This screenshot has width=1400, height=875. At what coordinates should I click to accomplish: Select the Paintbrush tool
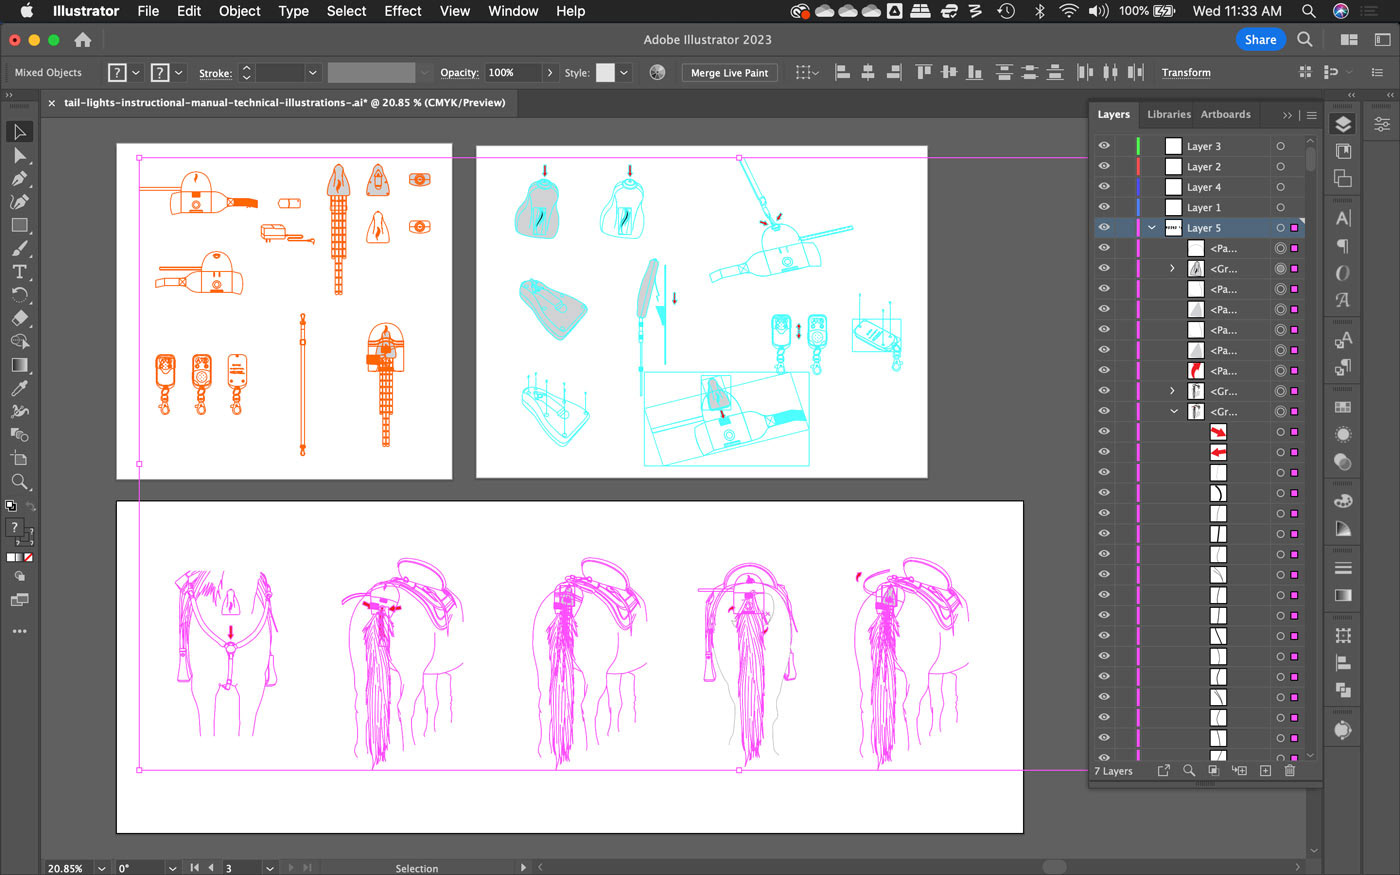point(19,248)
